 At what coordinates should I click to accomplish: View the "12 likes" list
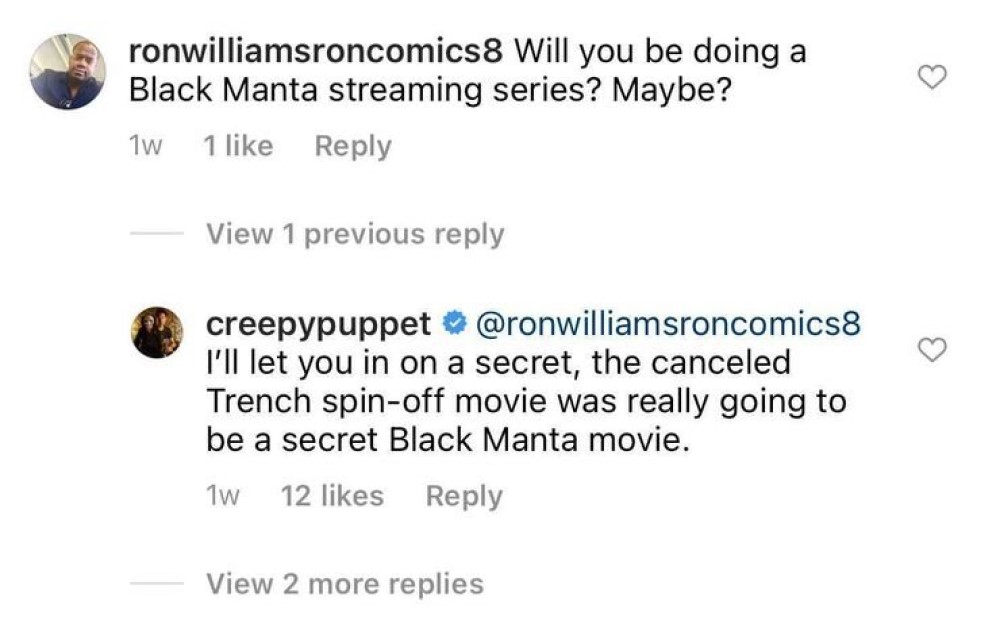332,496
